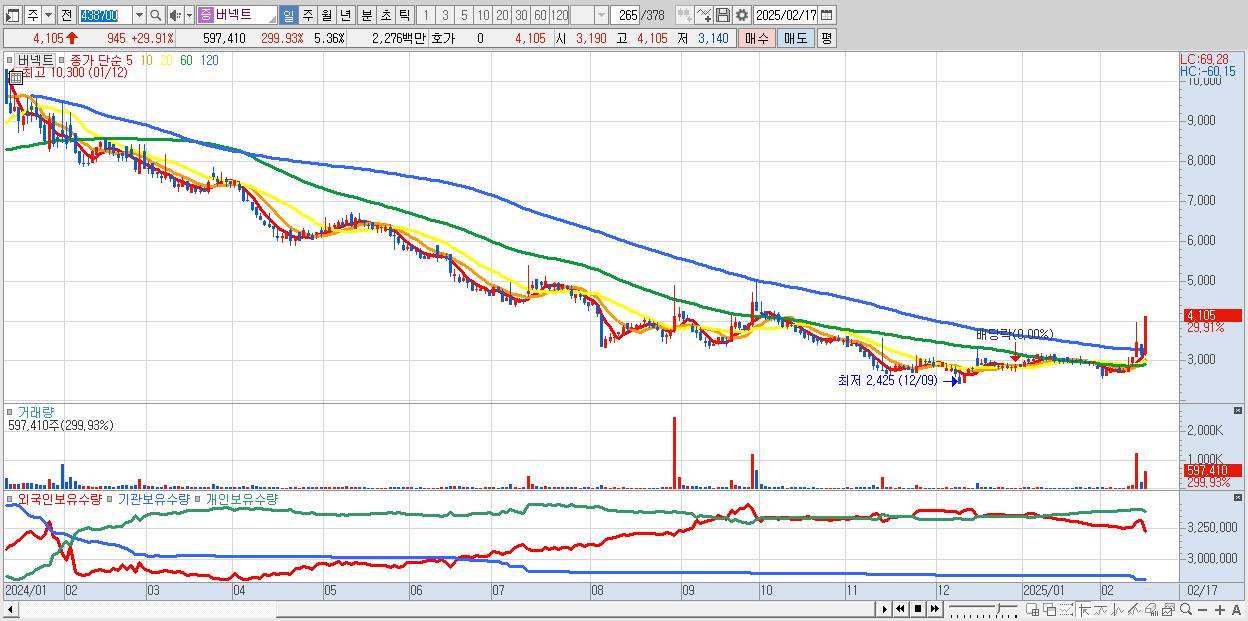Choose interval 120 in period toolbar
This screenshot has width=1248, height=621.
click(x=560, y=15)
